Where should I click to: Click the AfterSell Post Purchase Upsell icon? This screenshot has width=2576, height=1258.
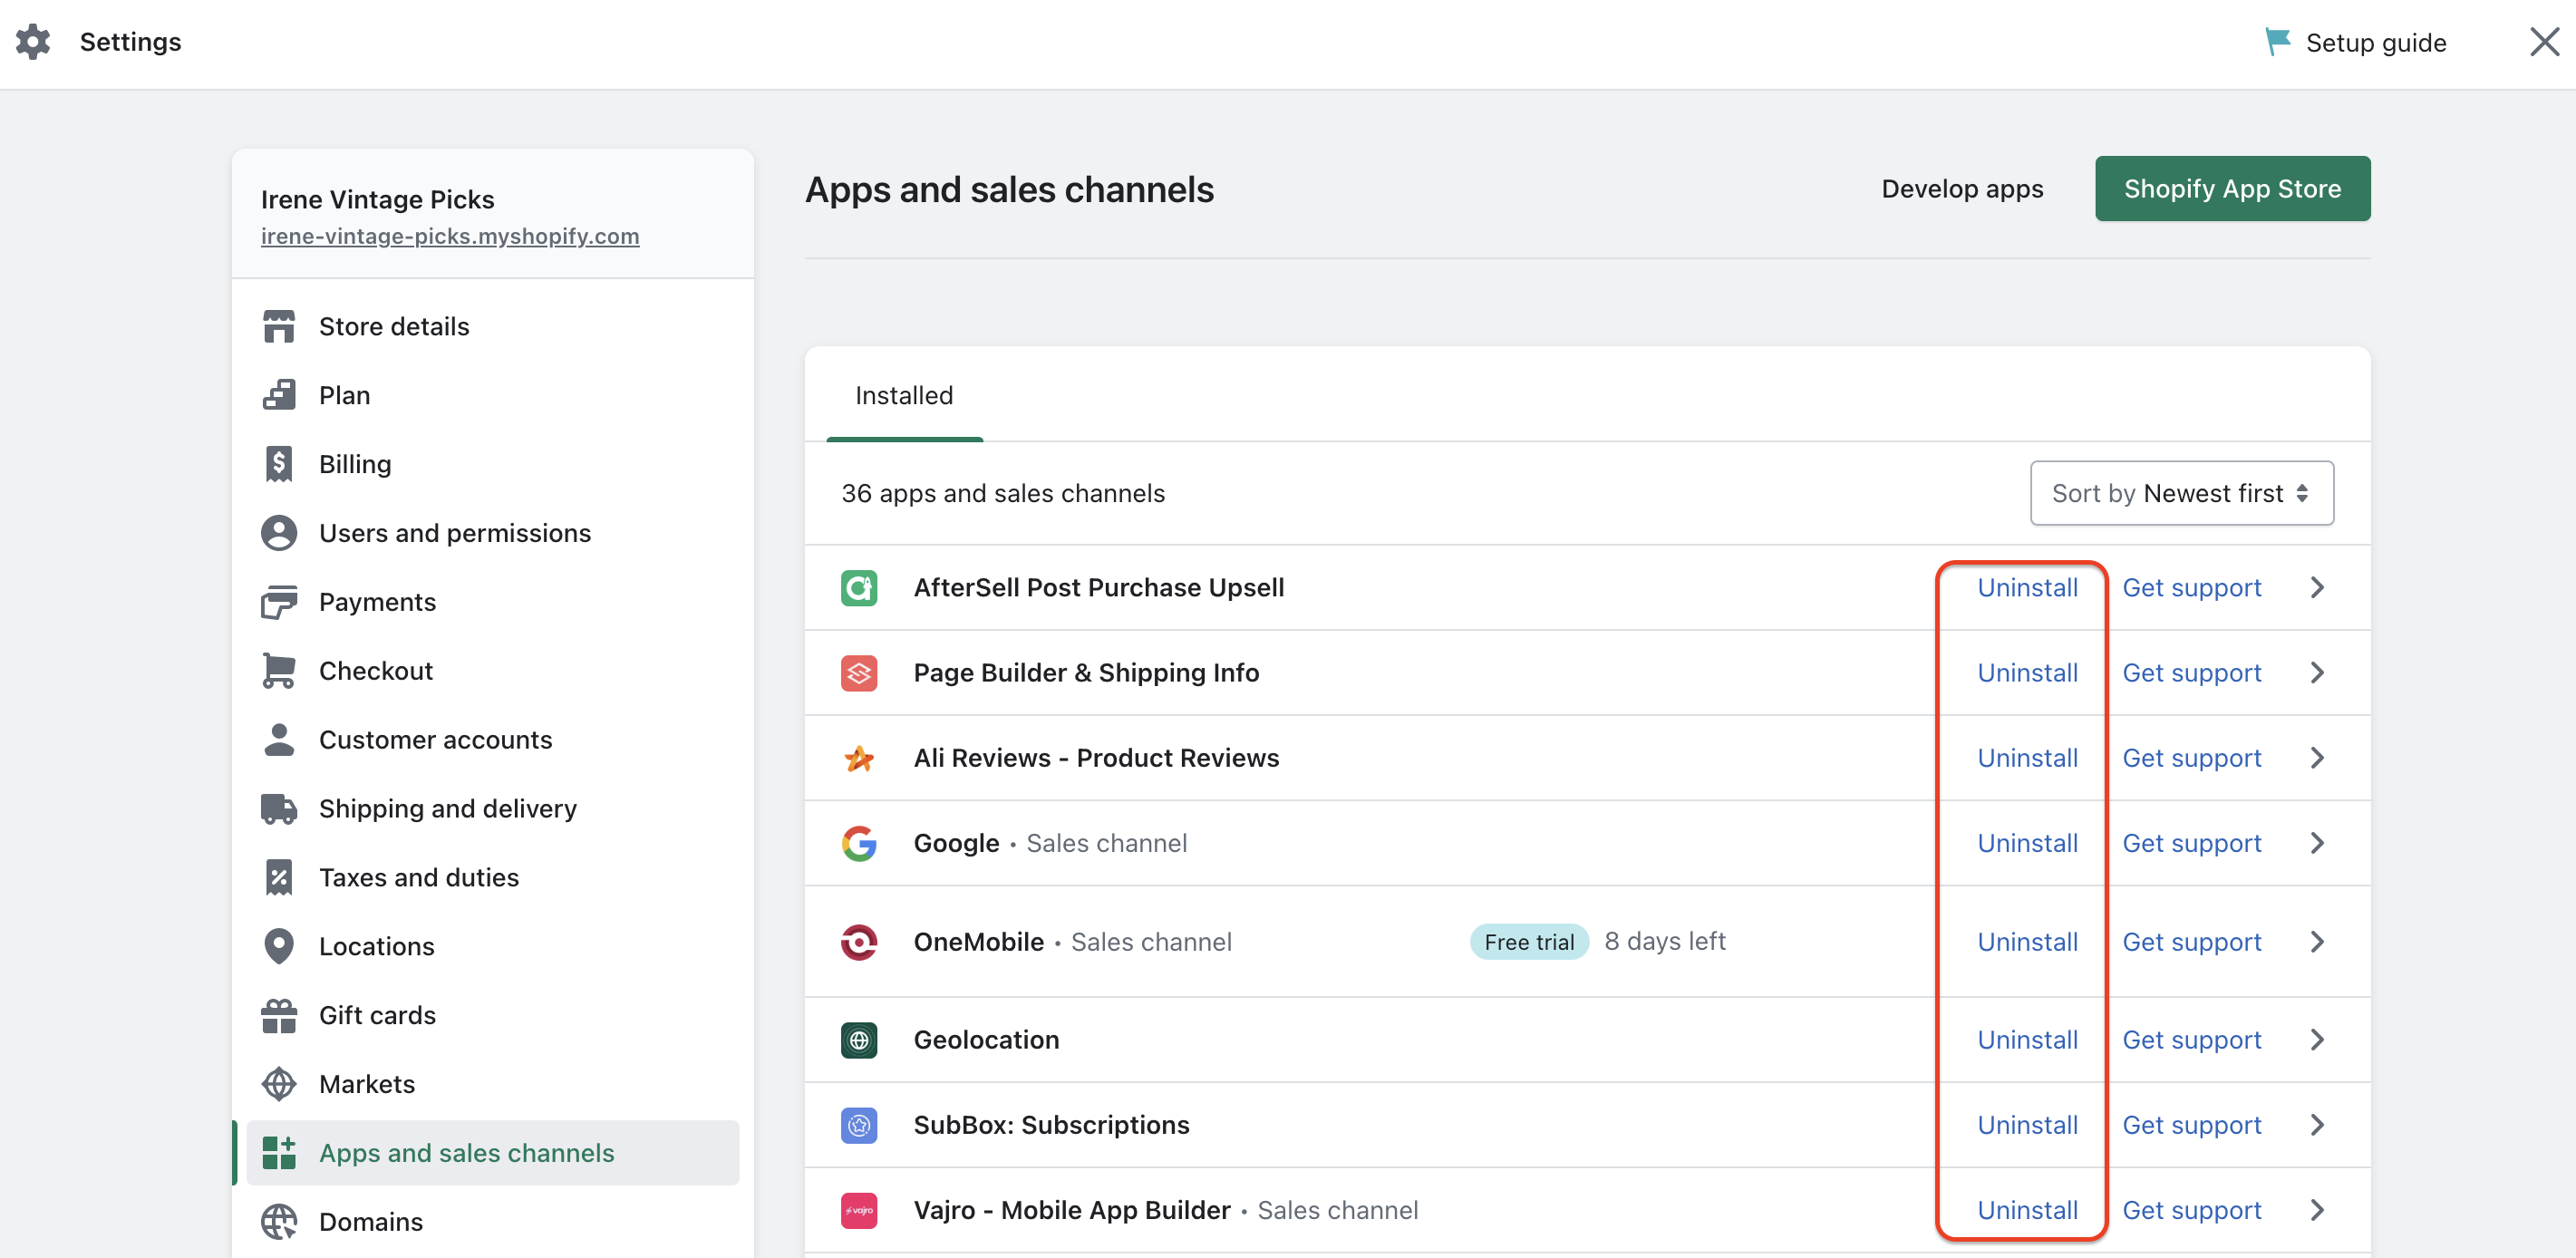coord(859,586)
